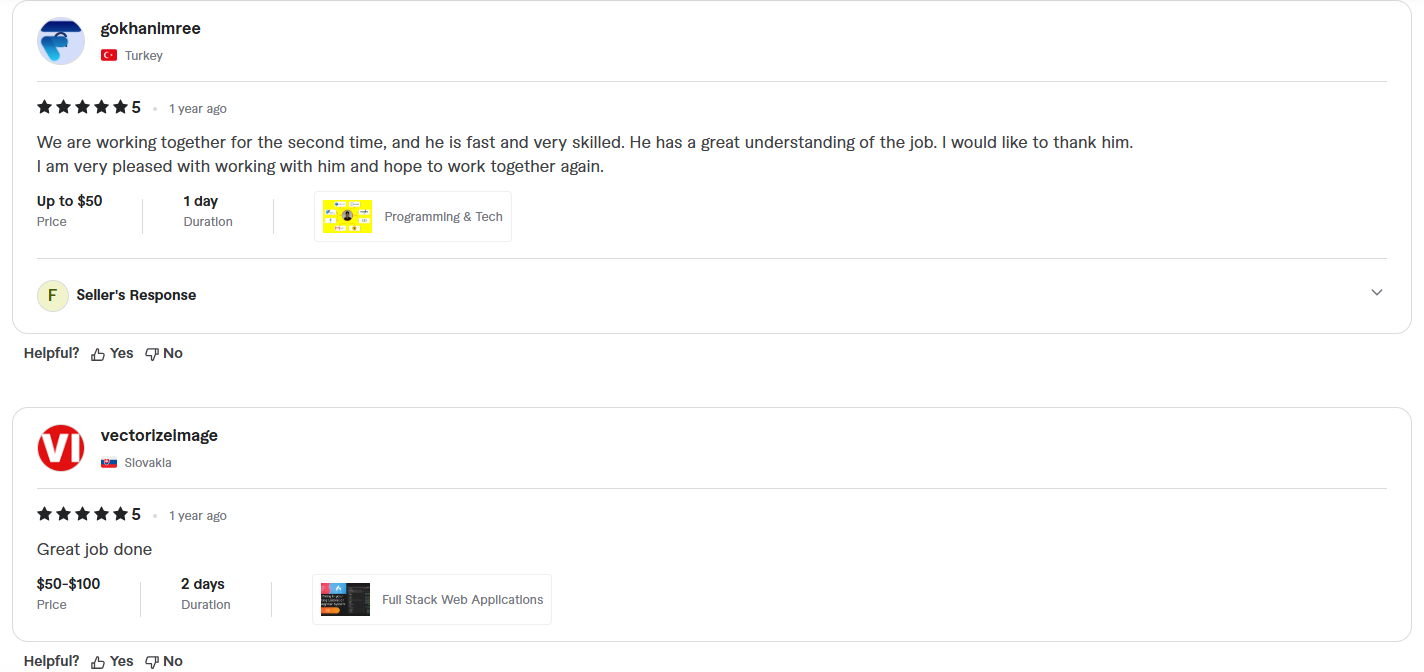1424x672 pixels.
Task: Click gokhanimree's profile avatar
Action: click(x=60, y=41)
